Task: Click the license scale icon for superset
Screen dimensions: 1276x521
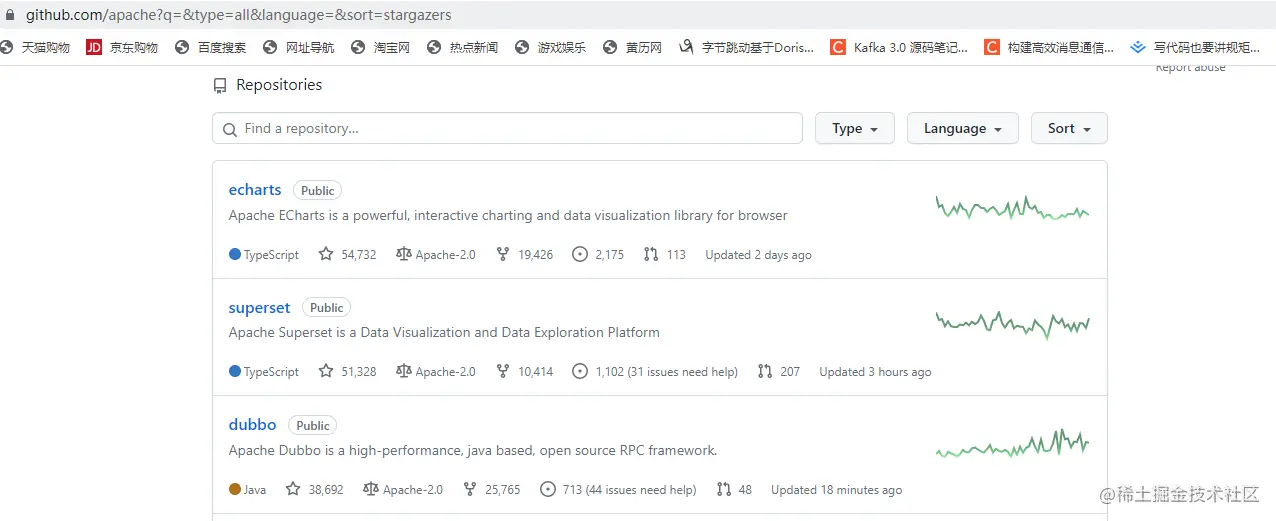Action: 403,371
